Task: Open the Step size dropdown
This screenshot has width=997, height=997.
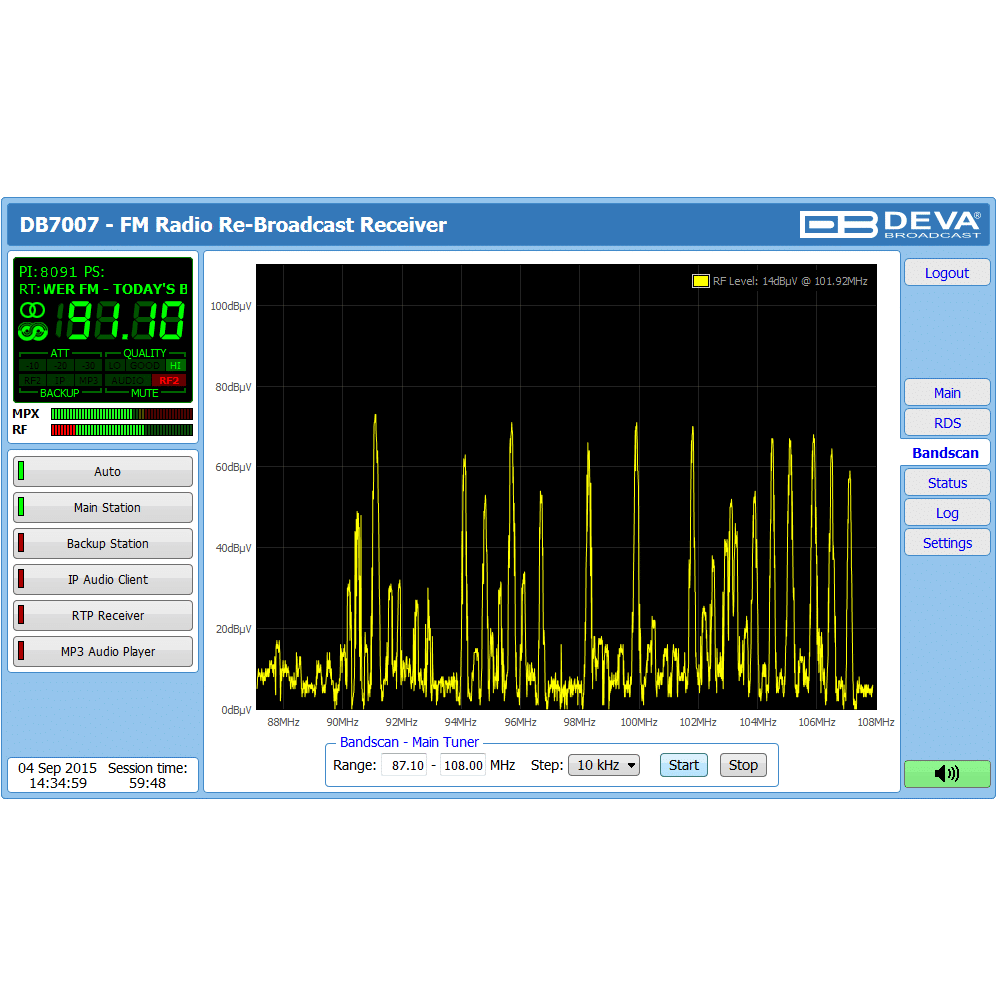Action: (603, 765)
